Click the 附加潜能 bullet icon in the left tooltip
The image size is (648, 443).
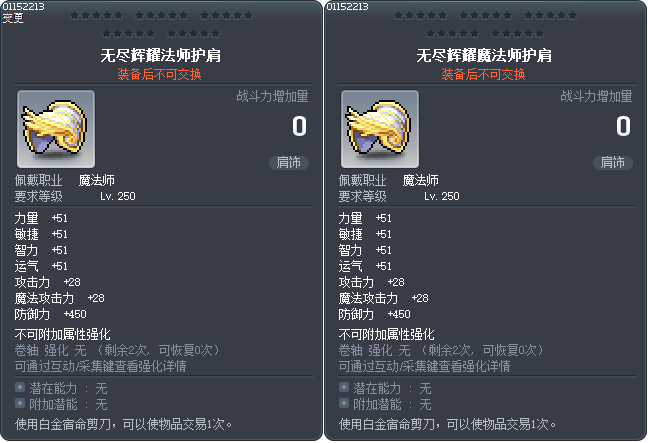click(x=20, y=403)
